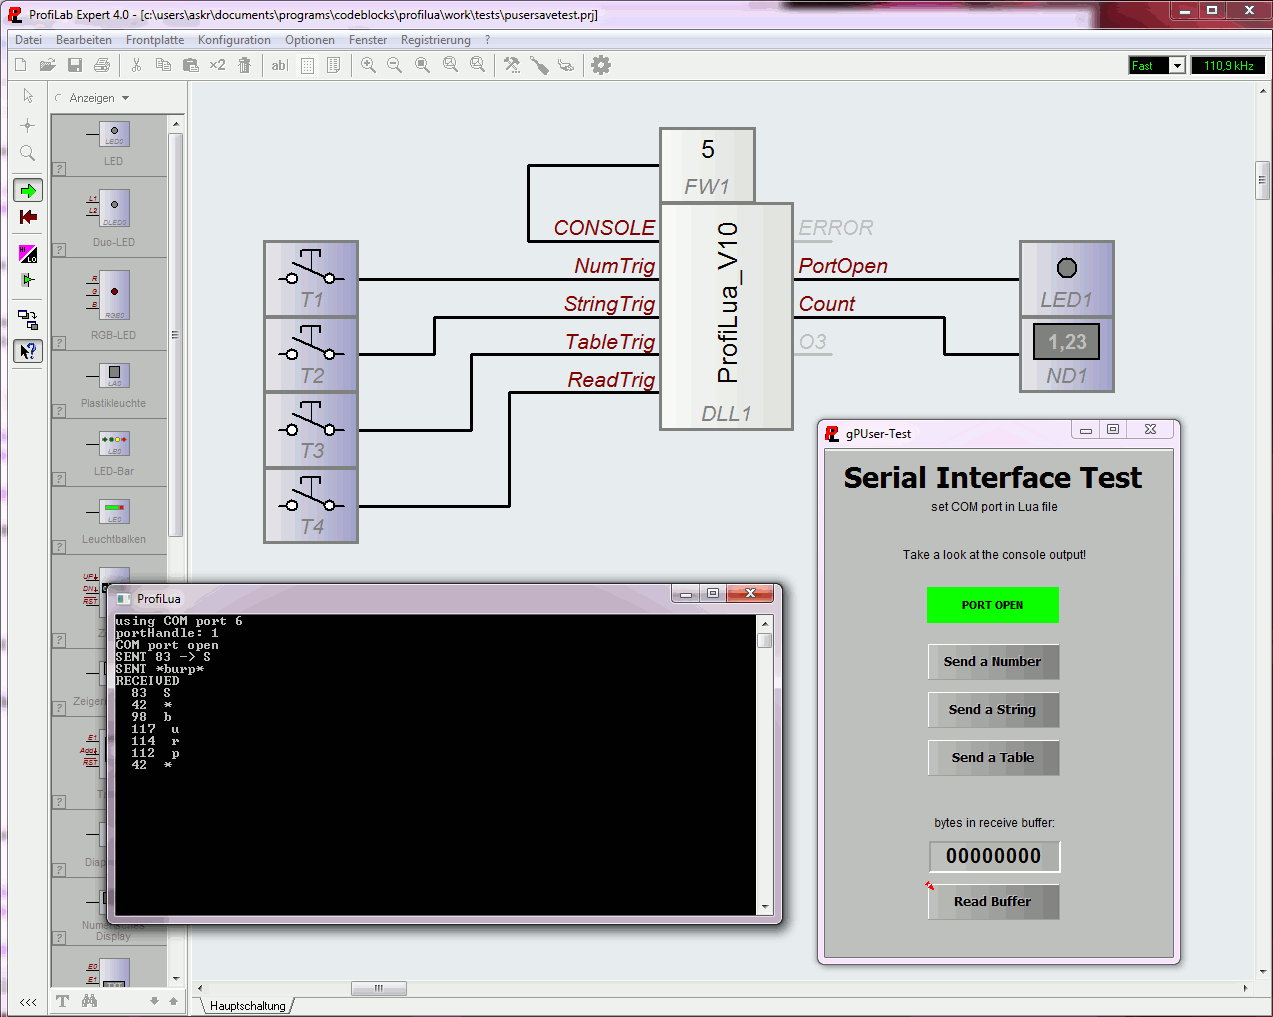The image size is (1273, 1017).
Task: Toggle the green arrow run mode button
Action: tap(28, 190)
